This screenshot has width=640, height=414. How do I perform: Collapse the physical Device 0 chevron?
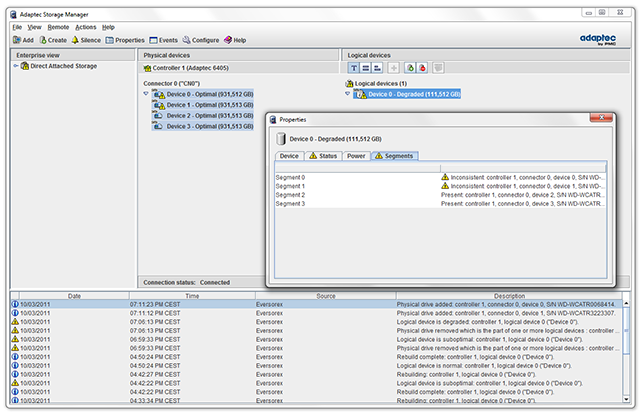tap(146, 94)
